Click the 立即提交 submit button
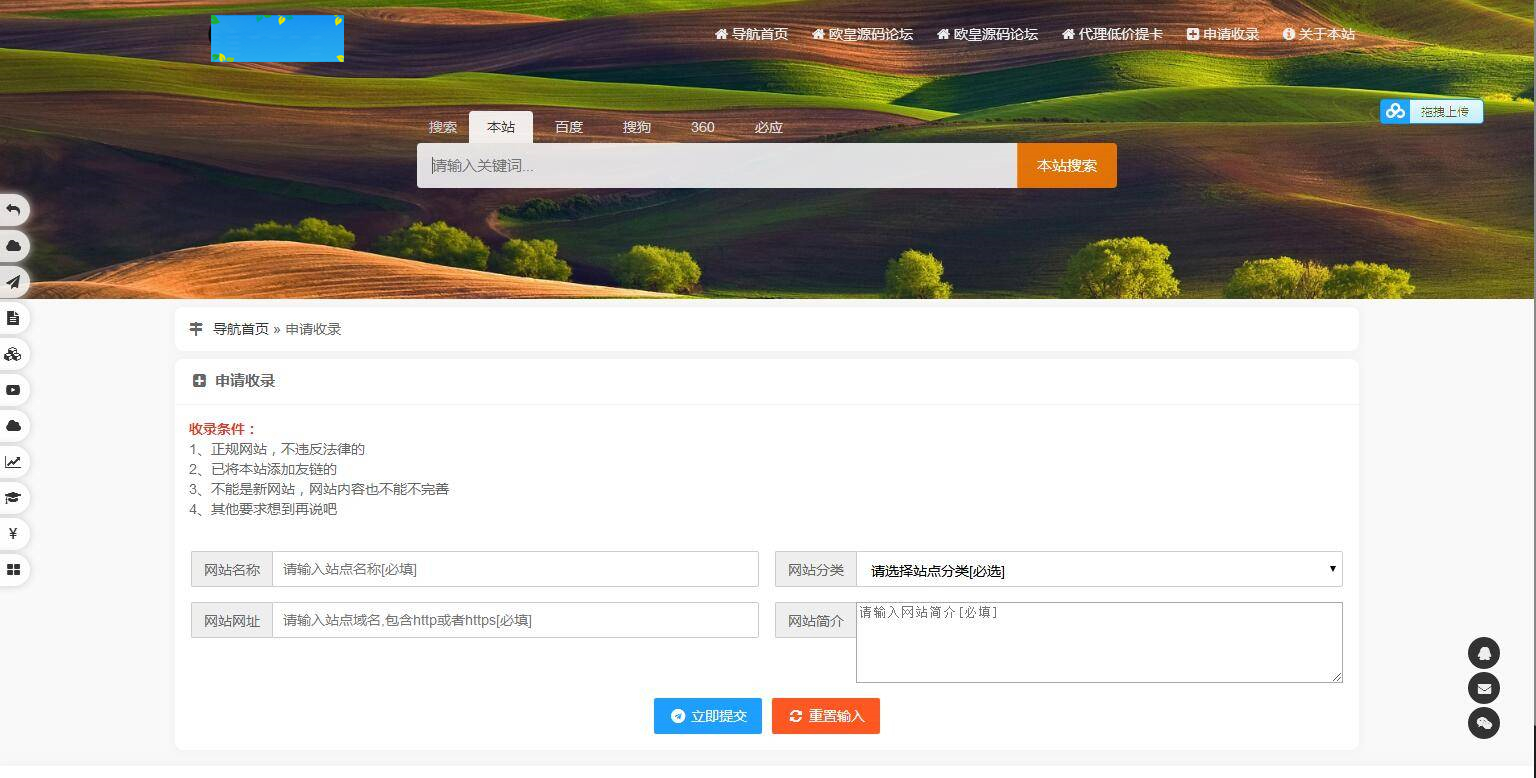Viewport: 1536px width, 778px height. [708, 716]
